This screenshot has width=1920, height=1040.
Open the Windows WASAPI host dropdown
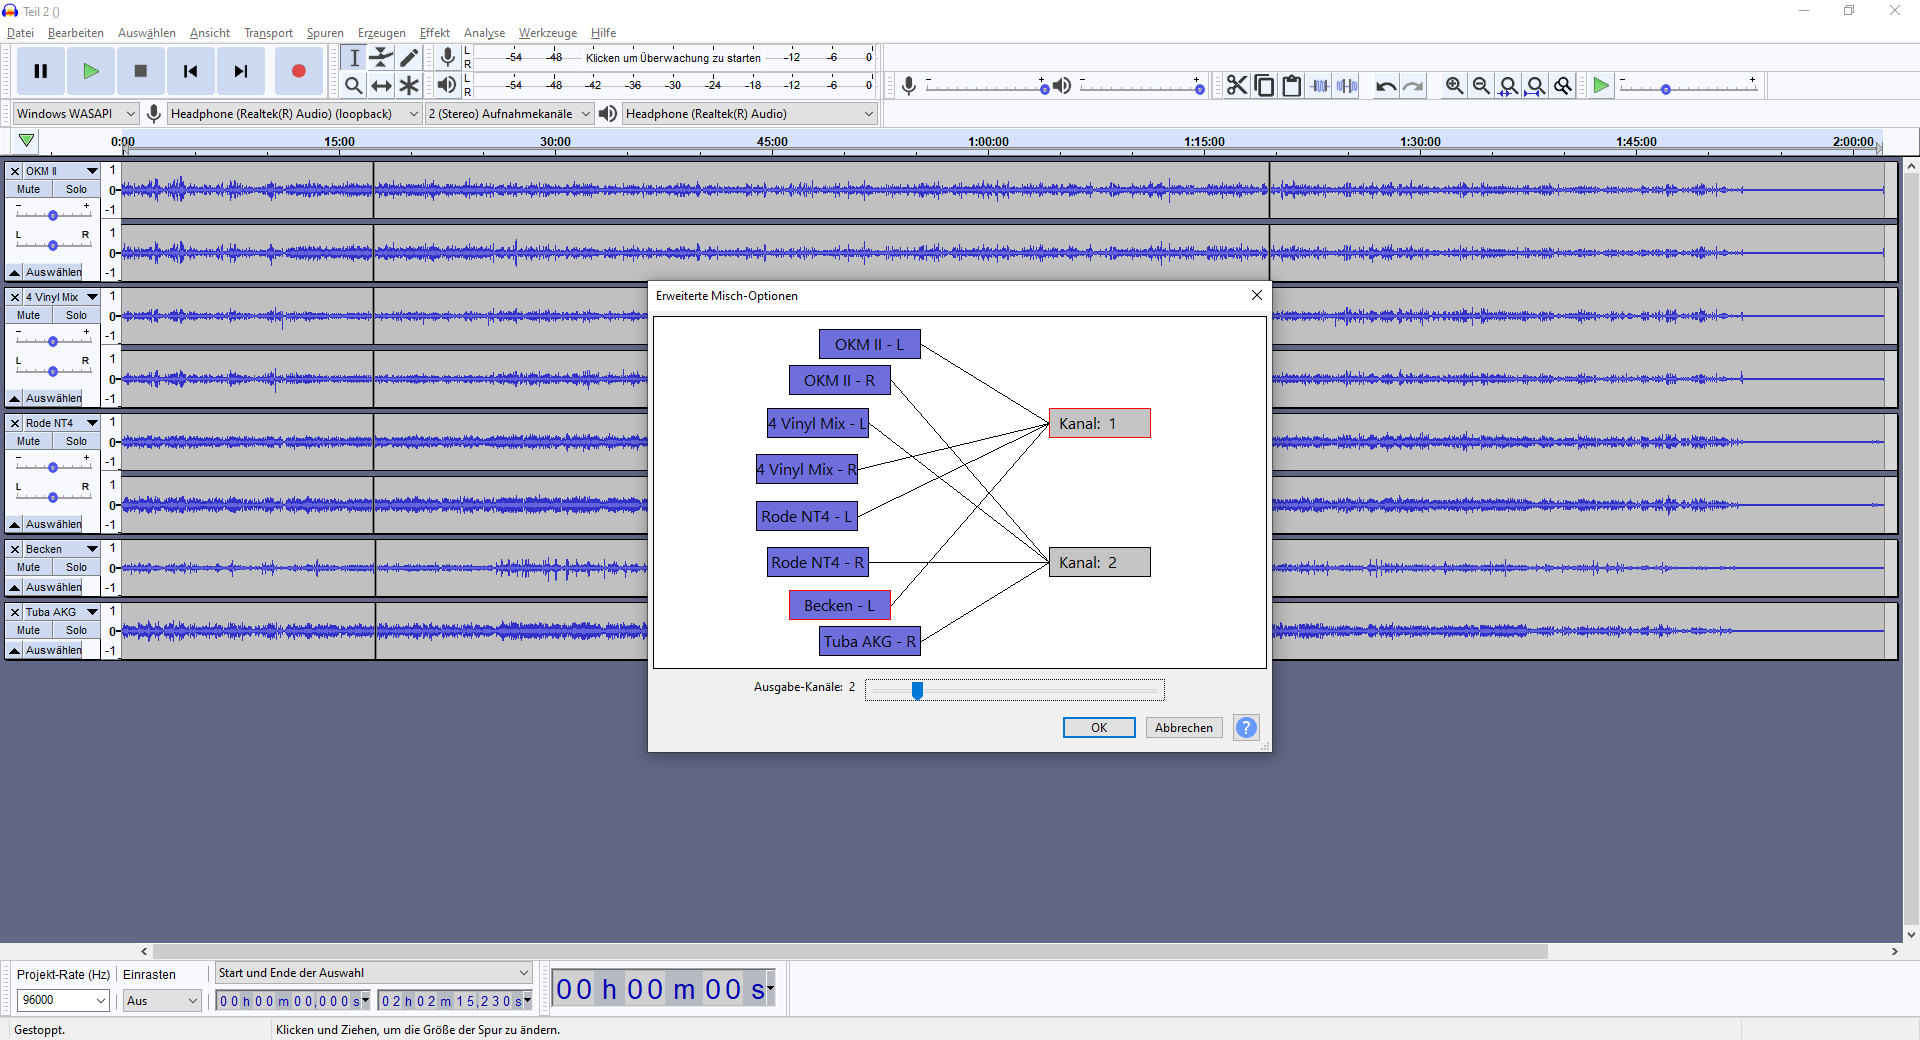tap(75, 114)
